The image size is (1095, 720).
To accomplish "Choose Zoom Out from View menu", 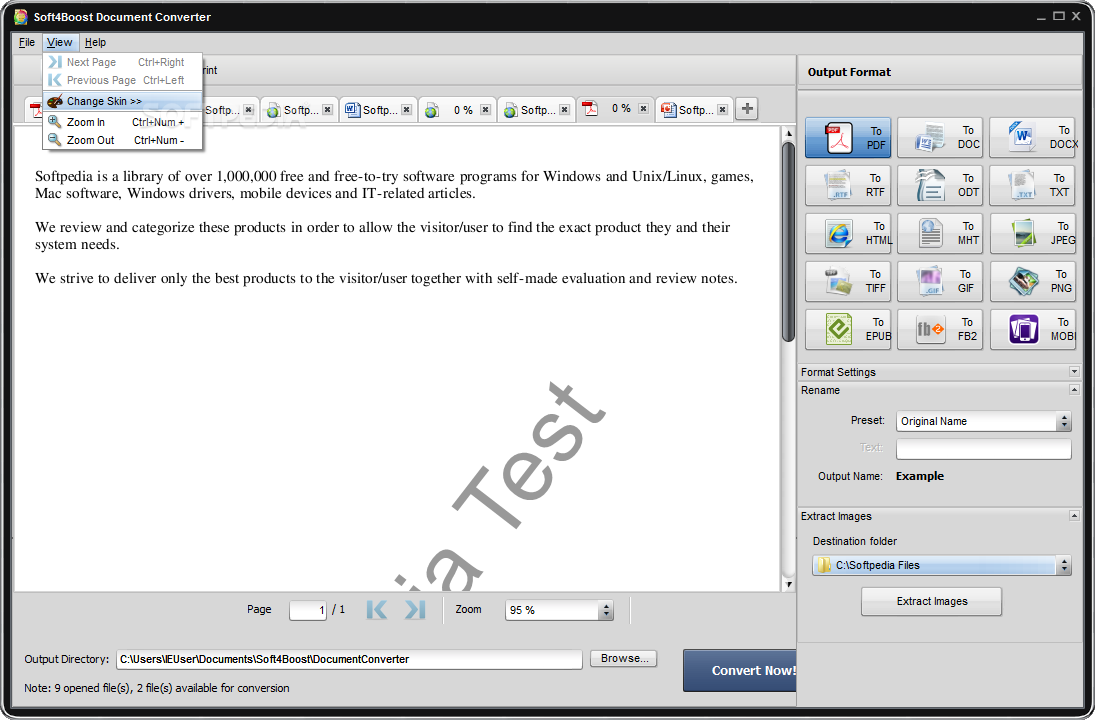I will pyautogui.click(x=123, y=140).
